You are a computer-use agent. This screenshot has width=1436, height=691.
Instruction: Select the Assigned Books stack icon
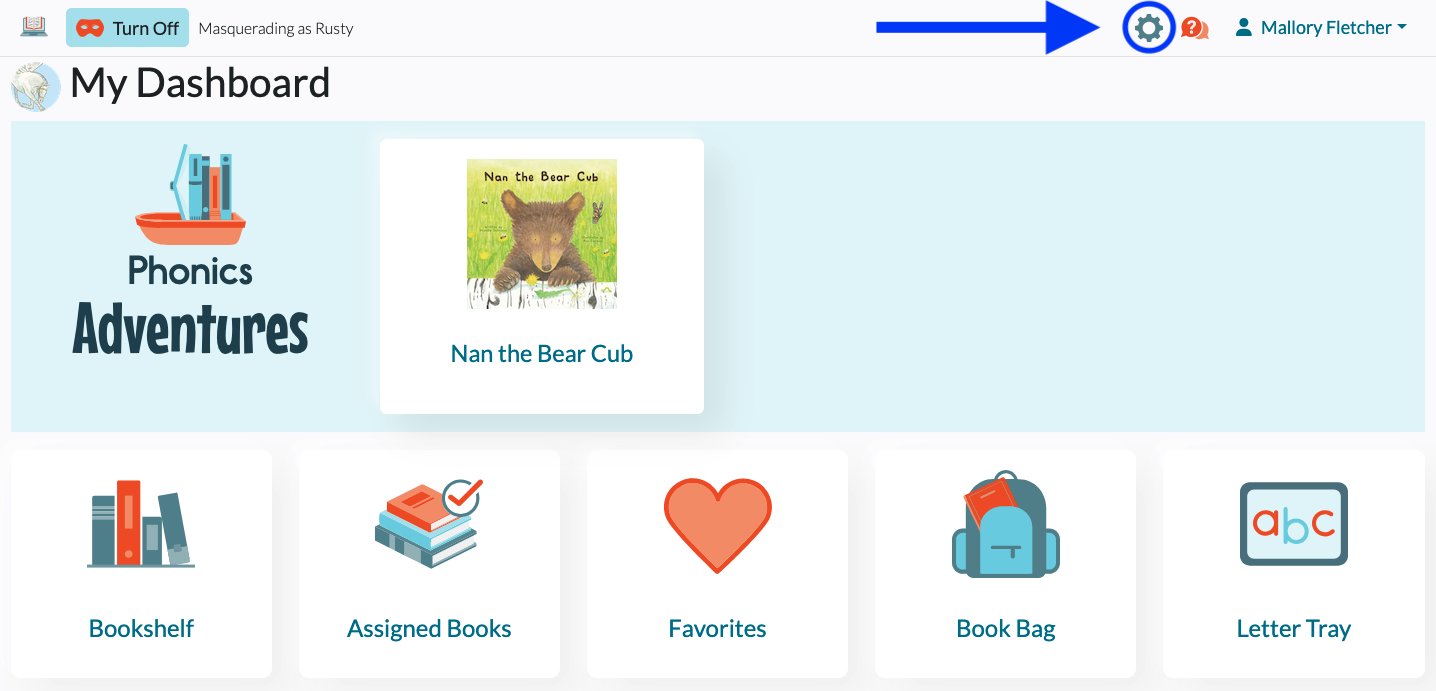pyautogui.click(x=429, y=524)
